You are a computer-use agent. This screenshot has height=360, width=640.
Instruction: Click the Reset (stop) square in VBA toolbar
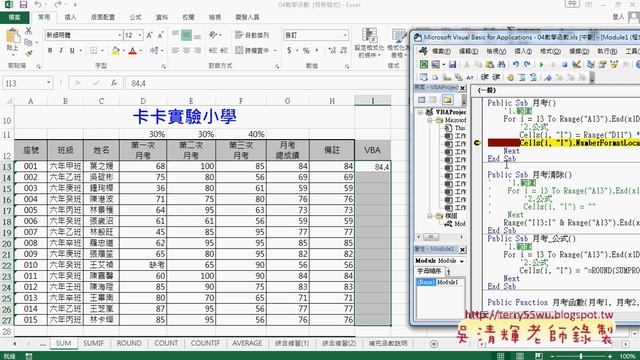click(x=565, y=64)
